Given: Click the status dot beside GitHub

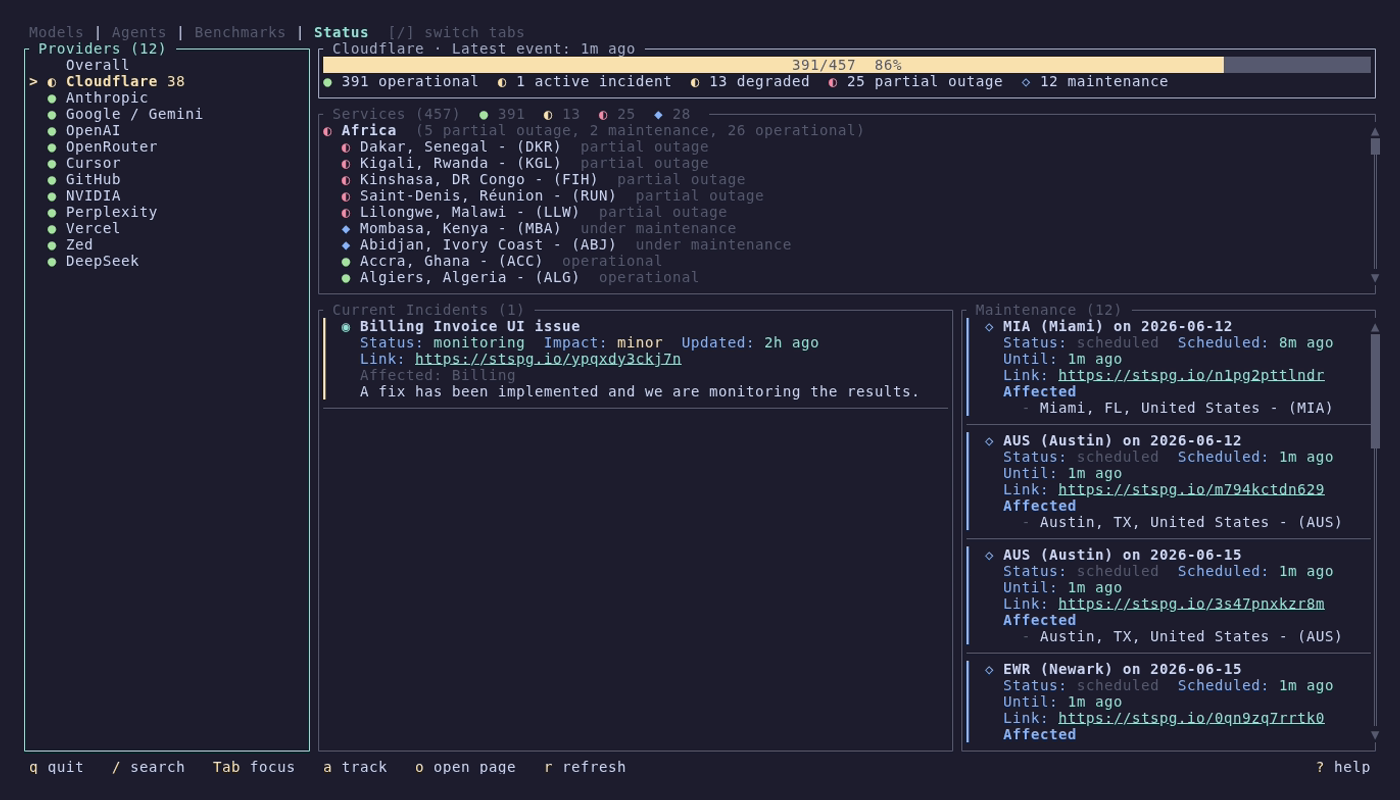Looking at the screenshot, I should pyautogui.click(x=52, y=179).
